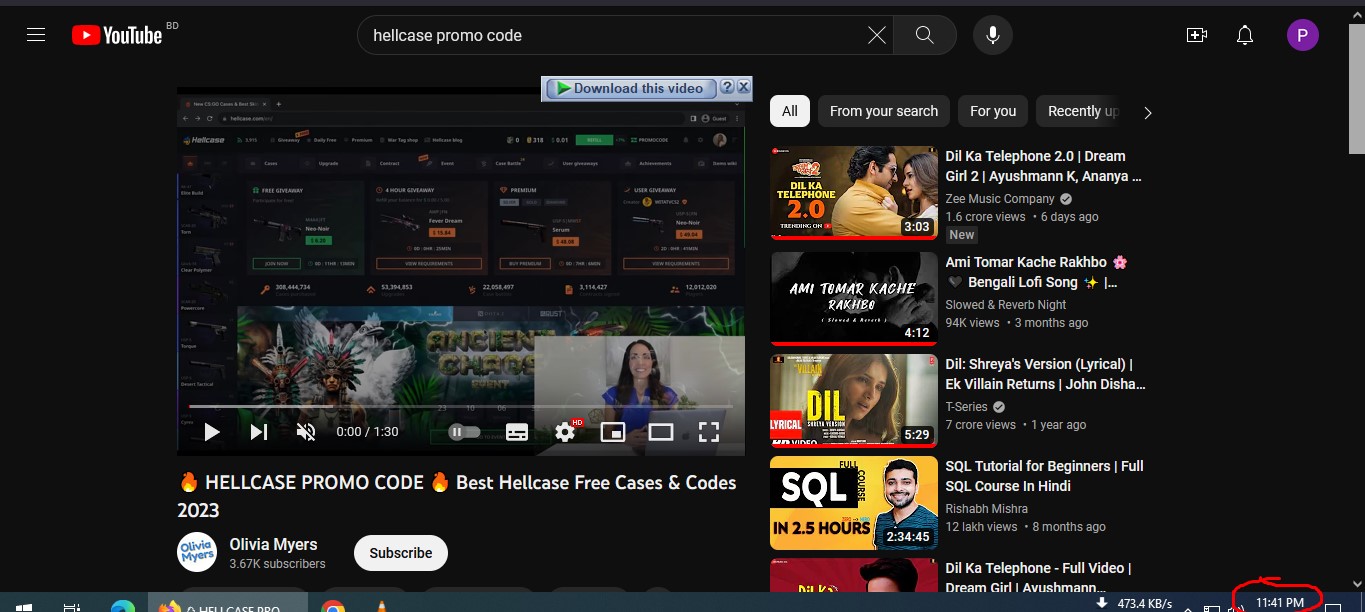Viewport: 1365px width, 612px height.
Task: Click the video progress bar
Action: 461,407
